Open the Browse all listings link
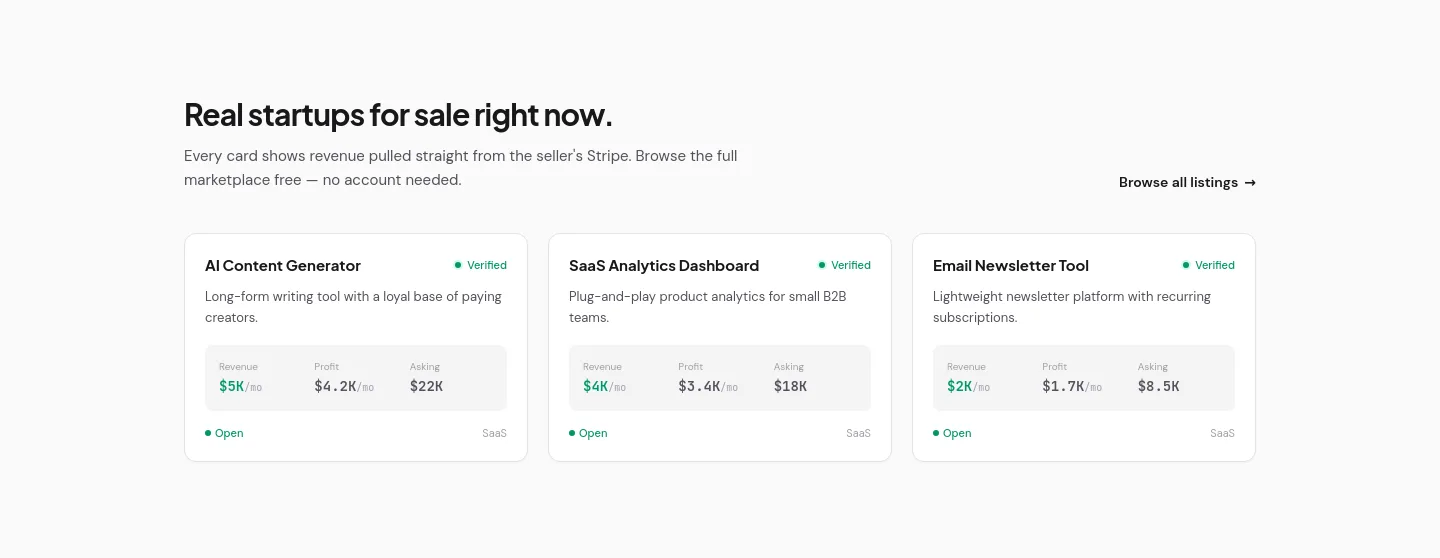Viewport: 1440px width, 558px height. [x=1187, y=182]
